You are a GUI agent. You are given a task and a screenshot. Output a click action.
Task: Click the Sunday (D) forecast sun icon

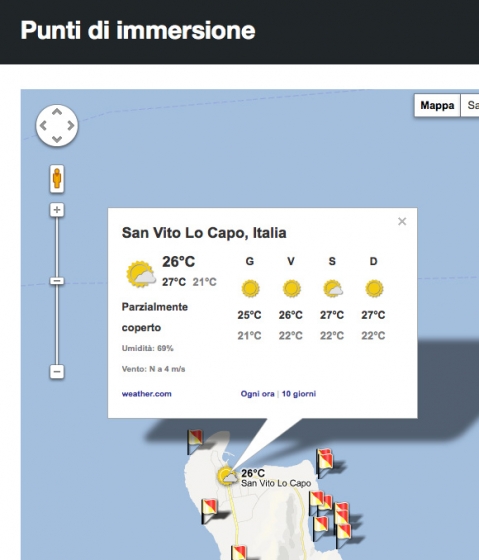374,289
